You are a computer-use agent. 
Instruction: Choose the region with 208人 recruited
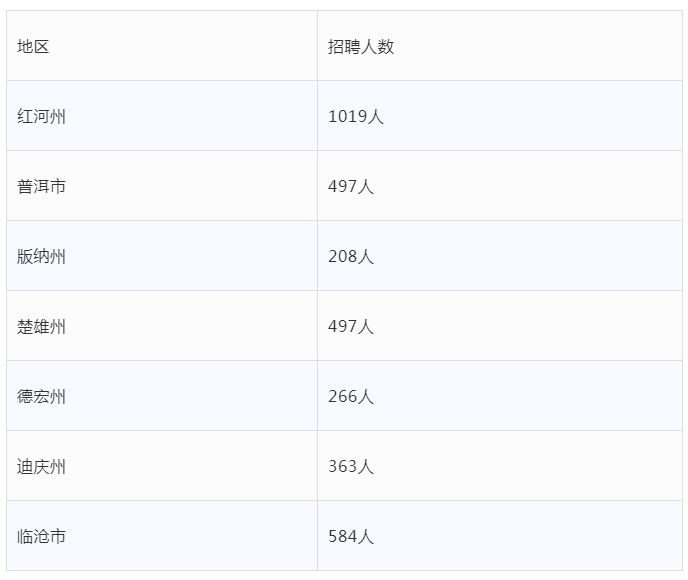coord(41,257)
